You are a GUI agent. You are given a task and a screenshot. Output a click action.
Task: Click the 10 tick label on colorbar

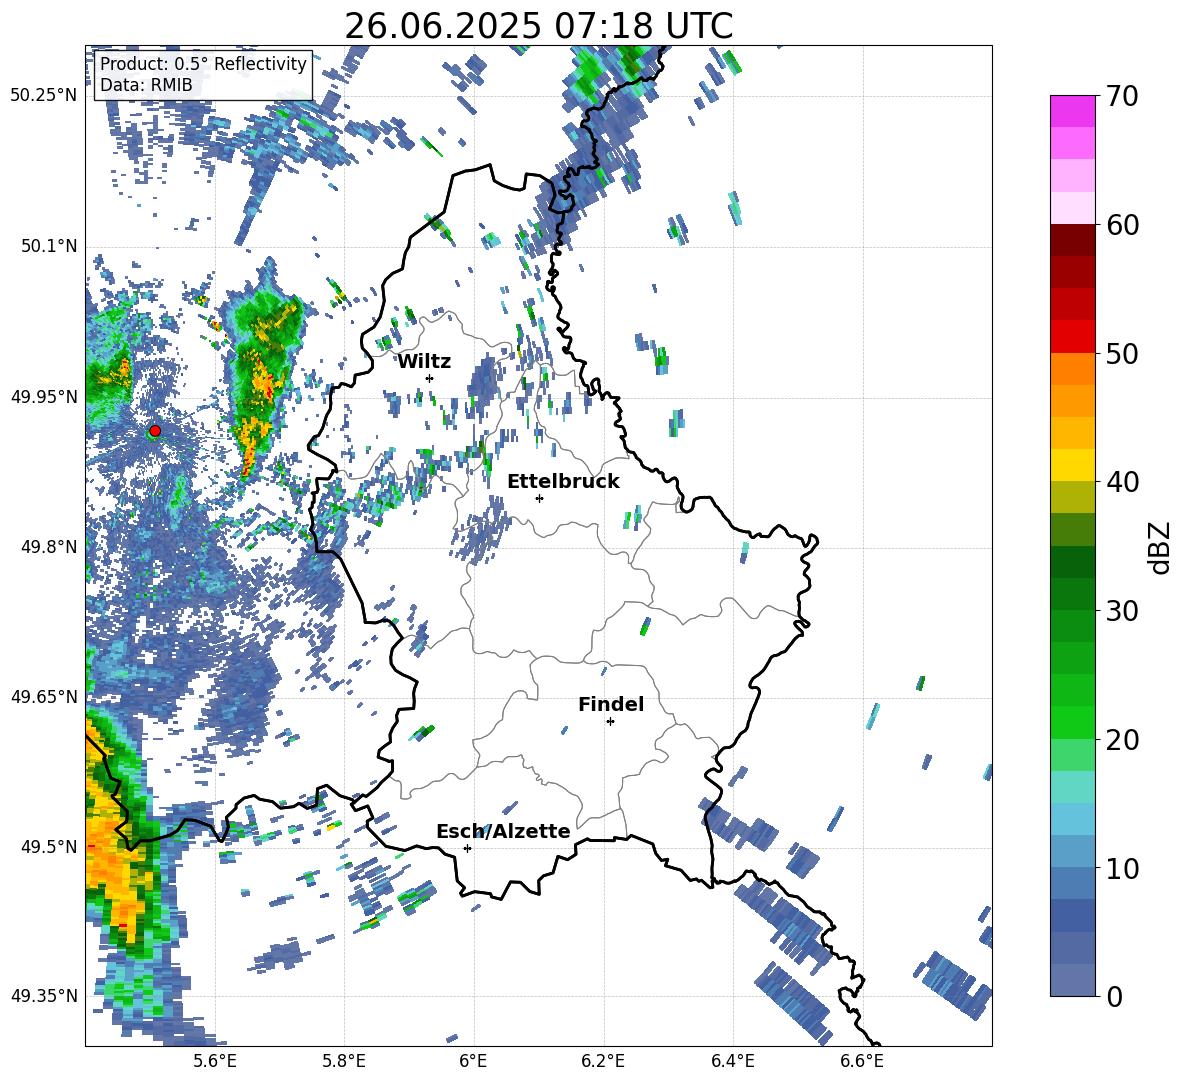(1122, 868)
